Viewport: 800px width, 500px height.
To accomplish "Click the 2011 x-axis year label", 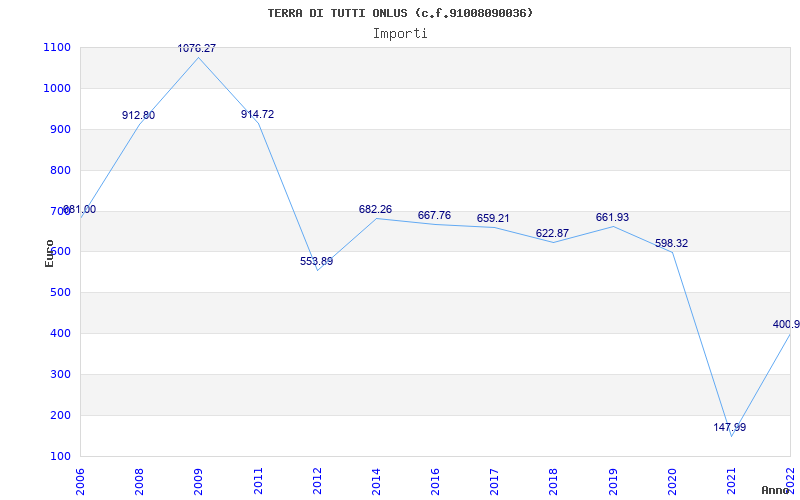I will point(258,481).
